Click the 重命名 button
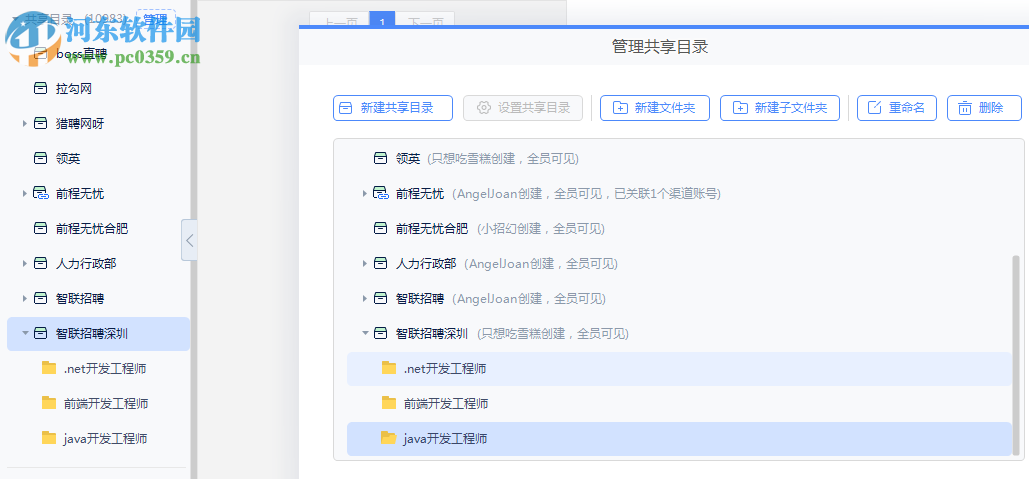 pyautogui.click(x=896, y=108)
